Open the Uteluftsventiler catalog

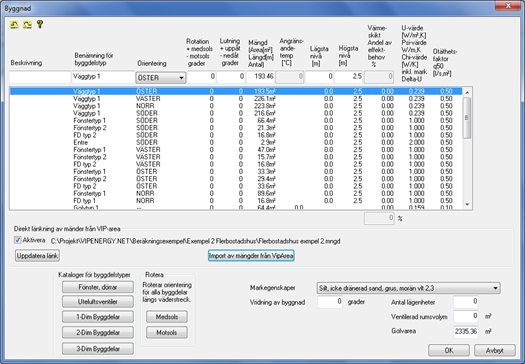click(x=98, y=302)
